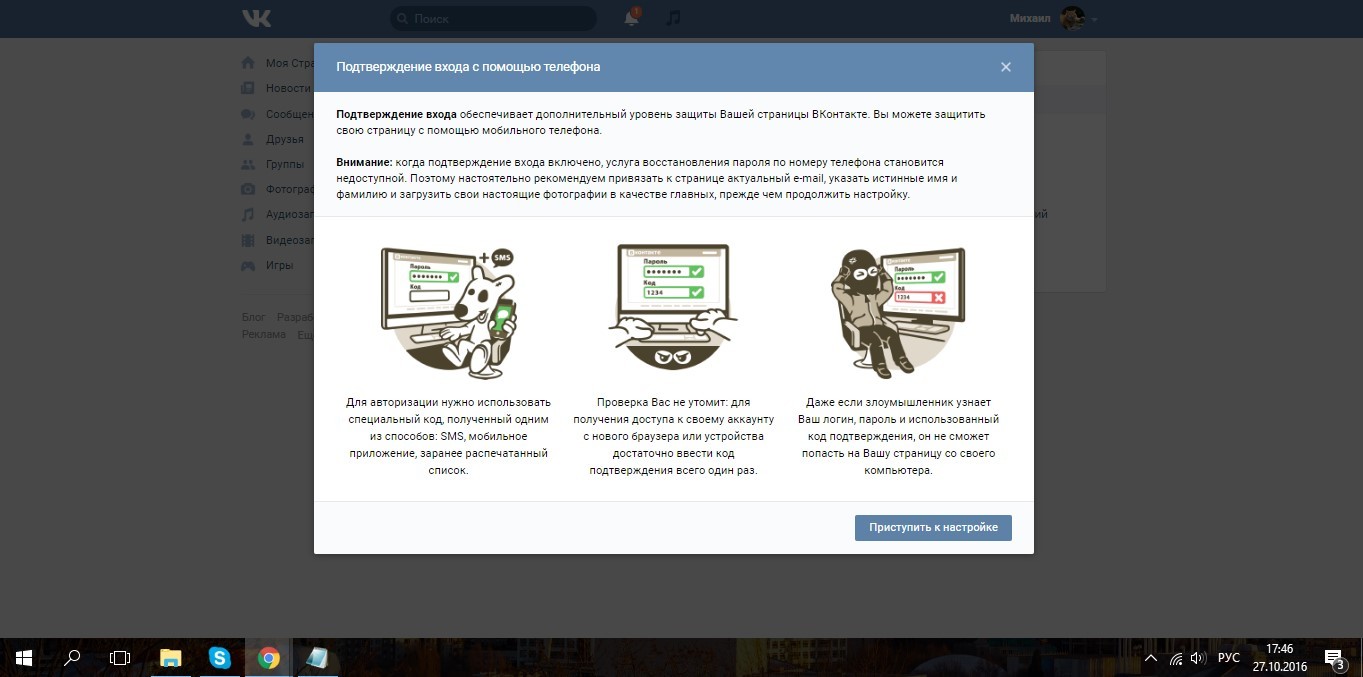Open Windows Start menu
Screen dimensions: 1363x677
tap(24, 658)
